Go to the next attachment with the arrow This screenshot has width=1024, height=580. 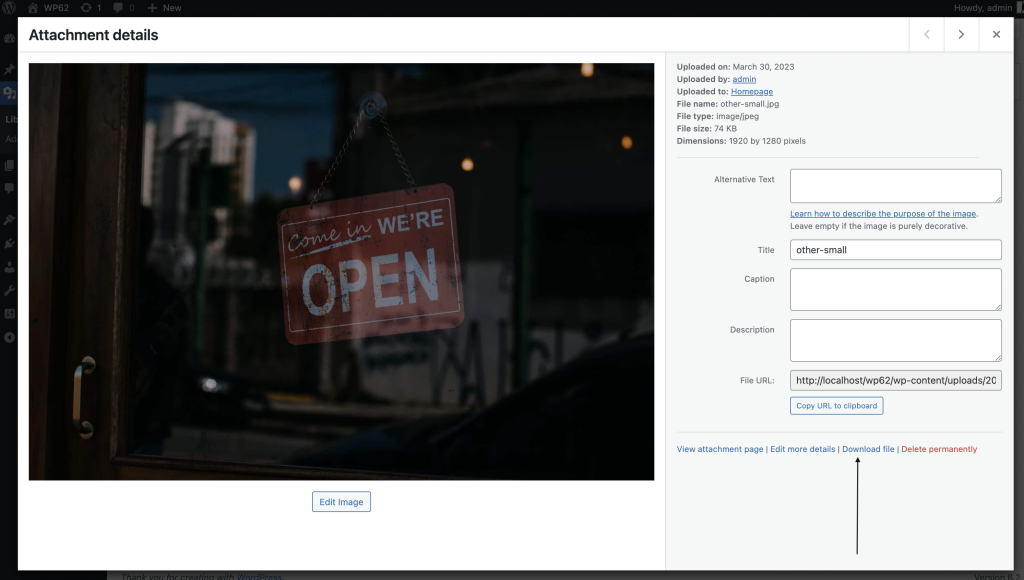[960, 34]
